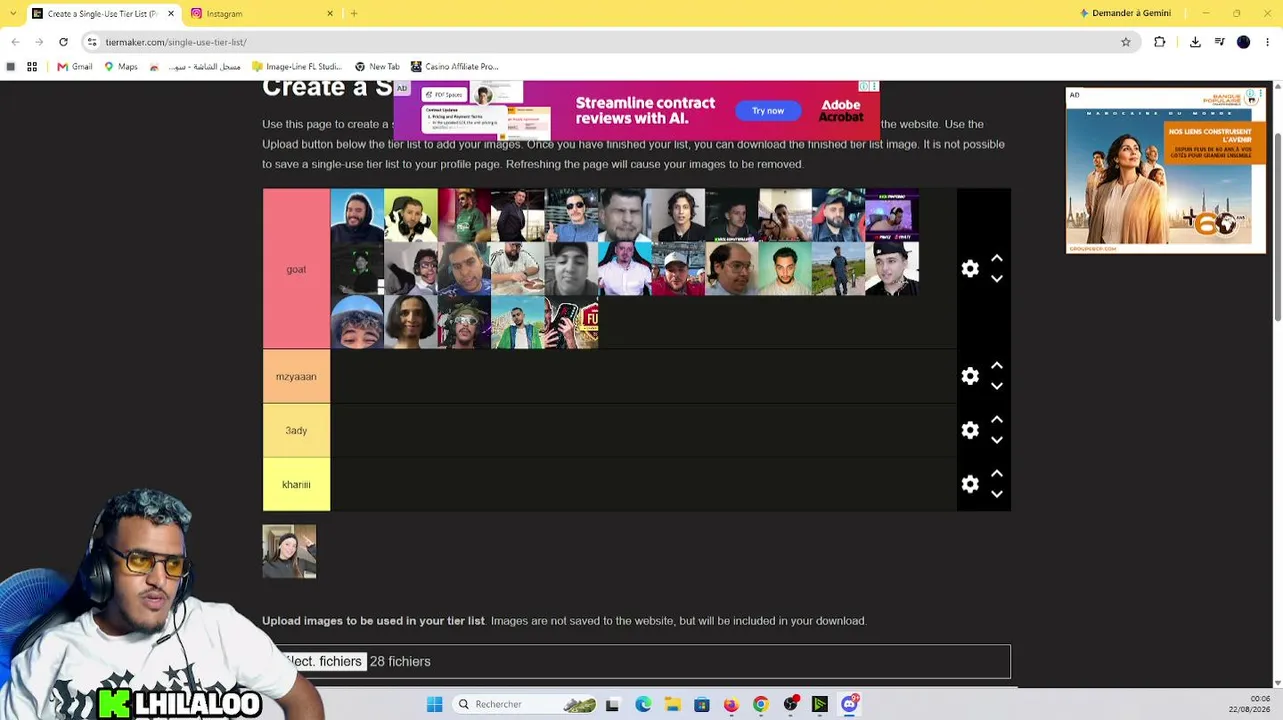Open the Chrome extensions menu

coord(1160,42)
